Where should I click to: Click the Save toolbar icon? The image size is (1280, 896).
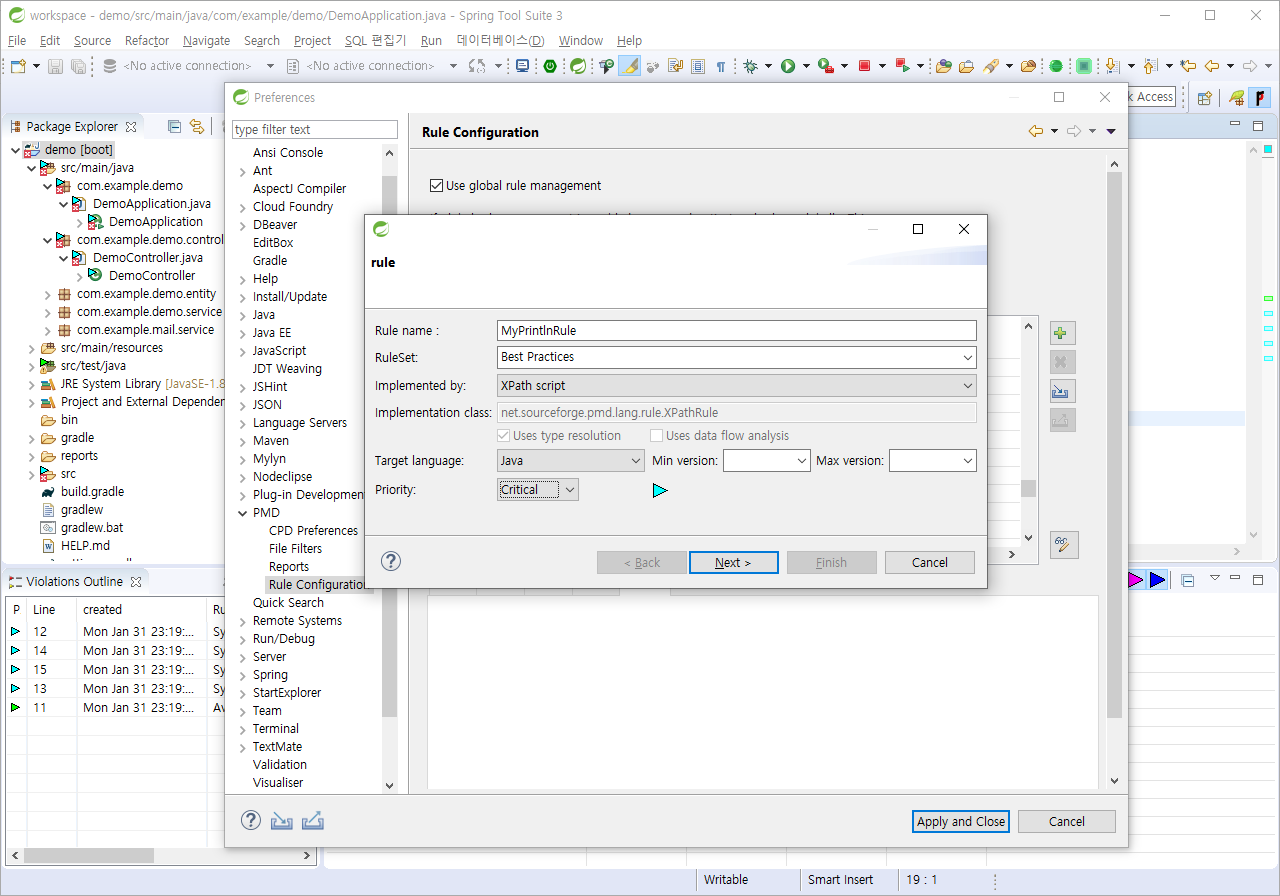point(55,66)
